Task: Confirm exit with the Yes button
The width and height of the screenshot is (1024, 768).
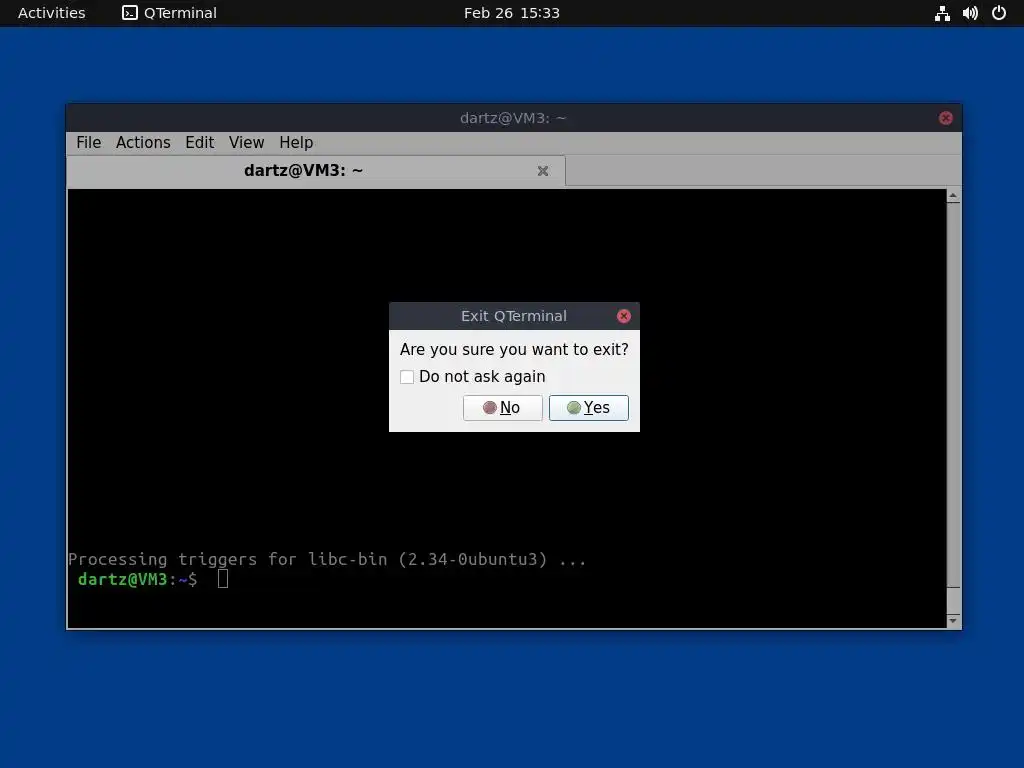Action: pyautogui.click(x=588, y=408)
